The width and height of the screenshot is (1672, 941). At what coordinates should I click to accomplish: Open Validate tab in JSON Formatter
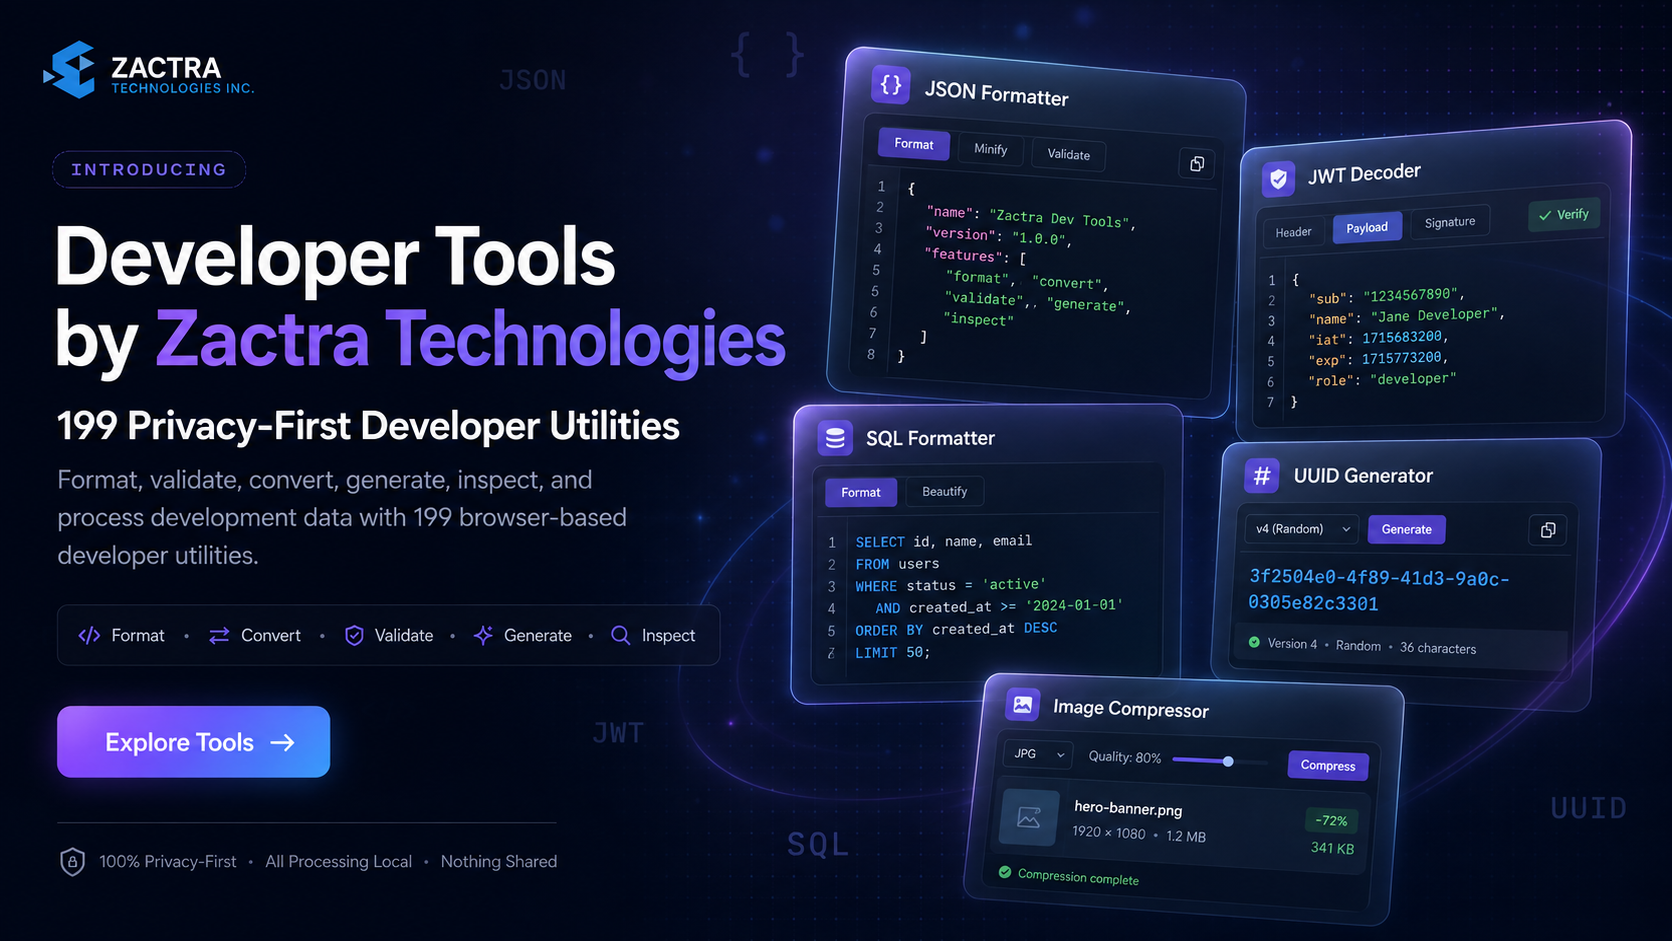tap(1068, 154)
